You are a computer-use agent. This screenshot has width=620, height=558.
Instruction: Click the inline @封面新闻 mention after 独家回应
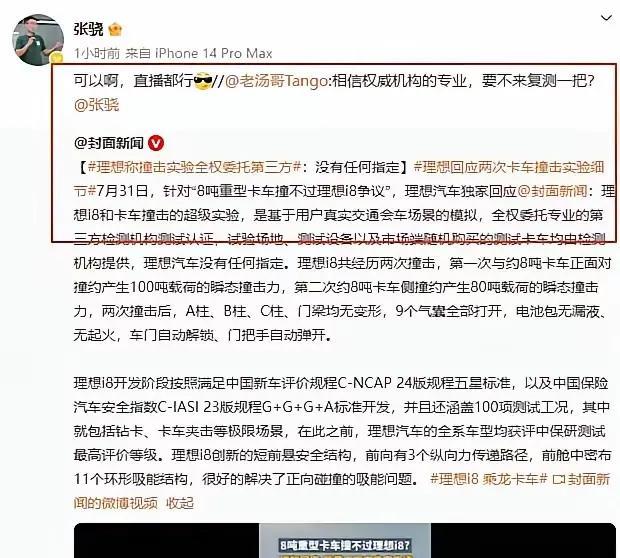click(x=552, y=191)
